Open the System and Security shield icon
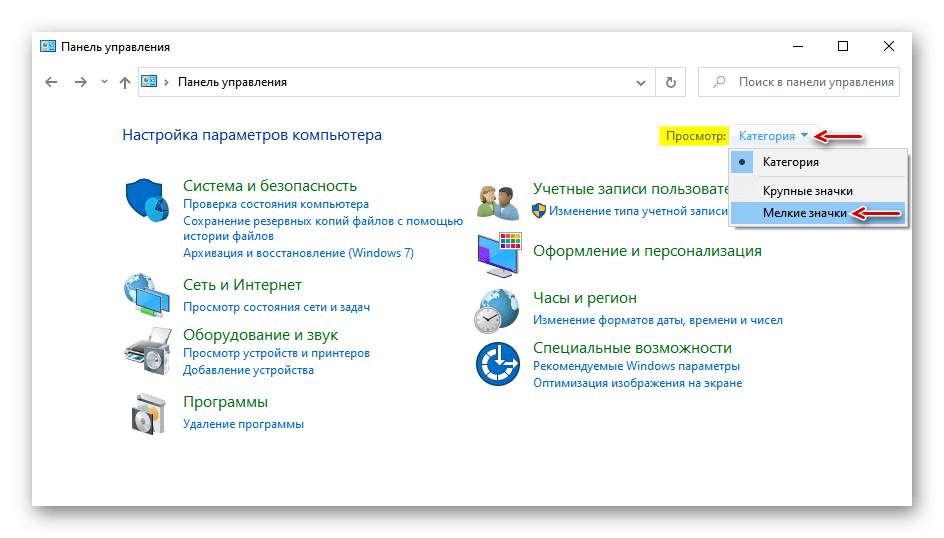 pyautogui.click(x=147, y=200)
